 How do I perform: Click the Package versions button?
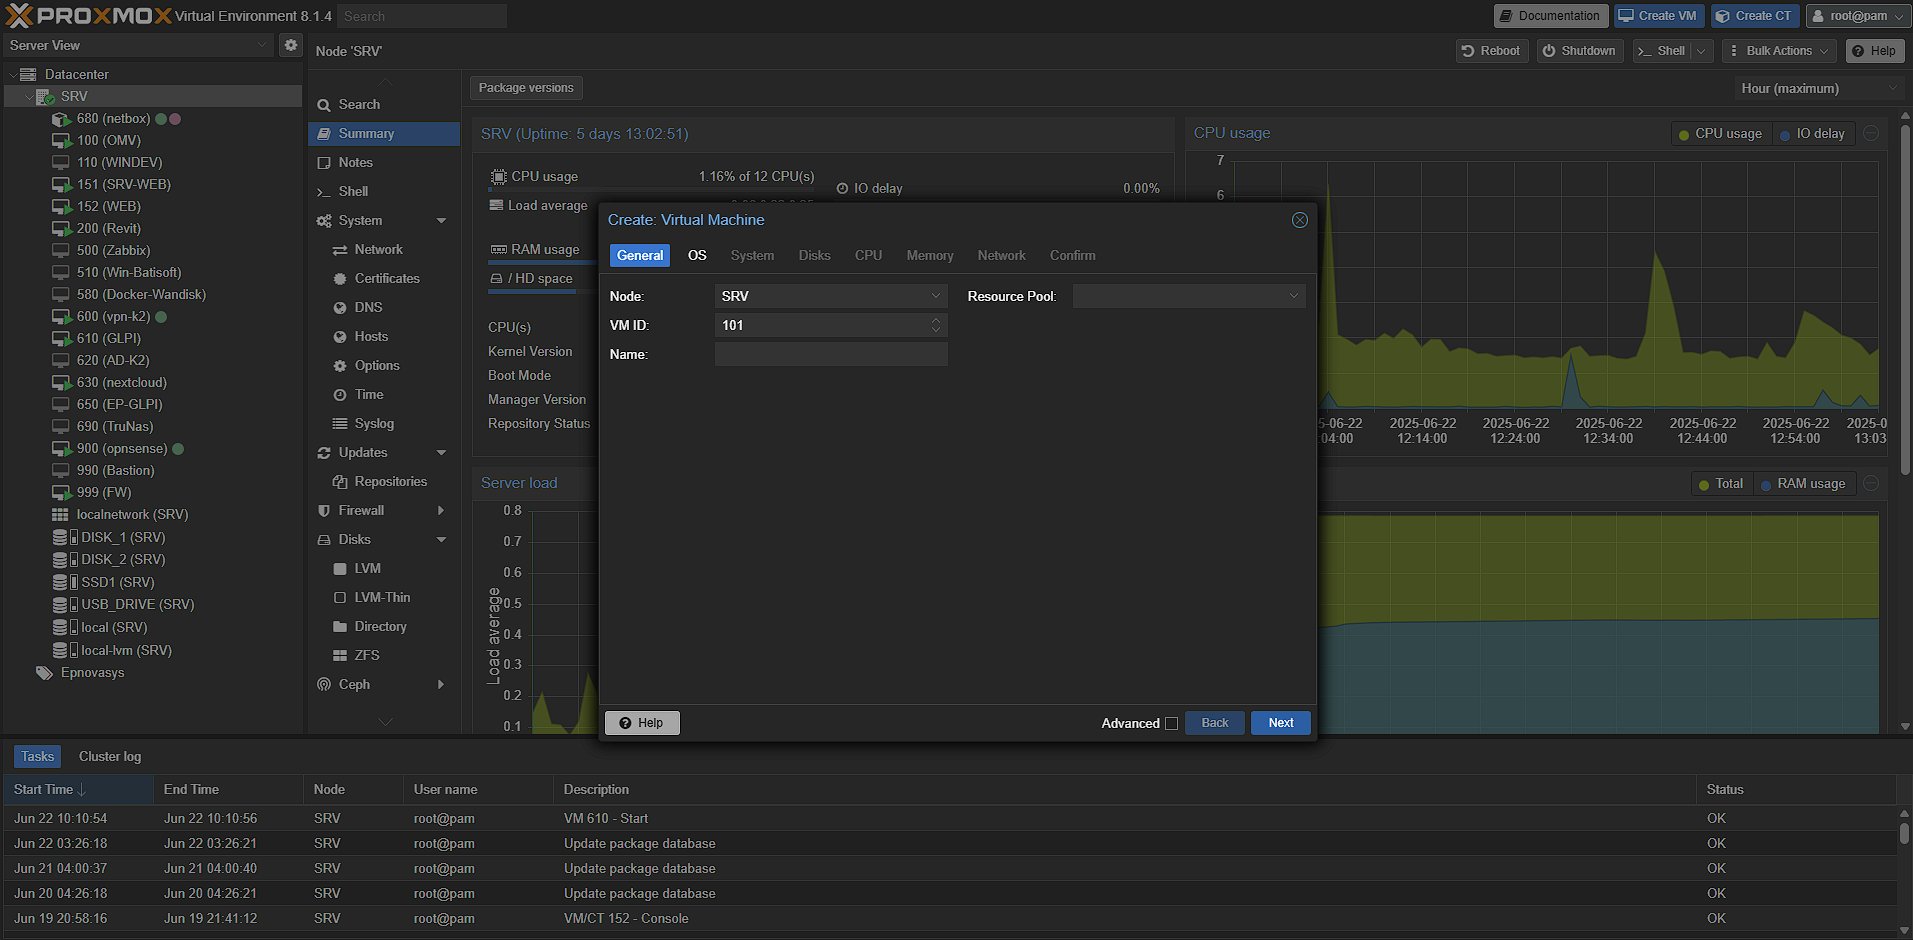(526, 88)
